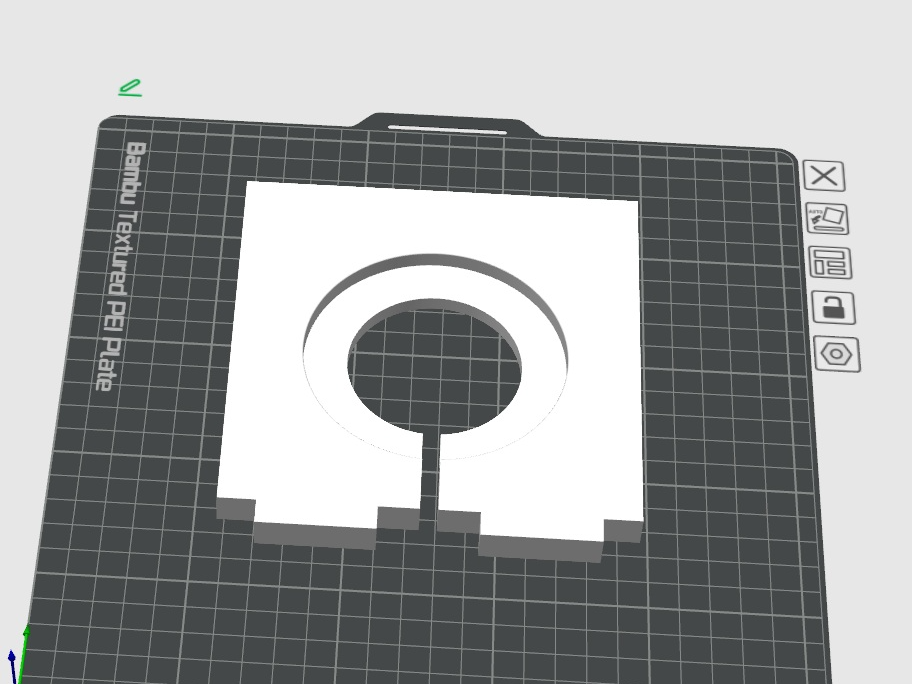Click the small gray tab at far-right corner

click(x=623, y=531)
